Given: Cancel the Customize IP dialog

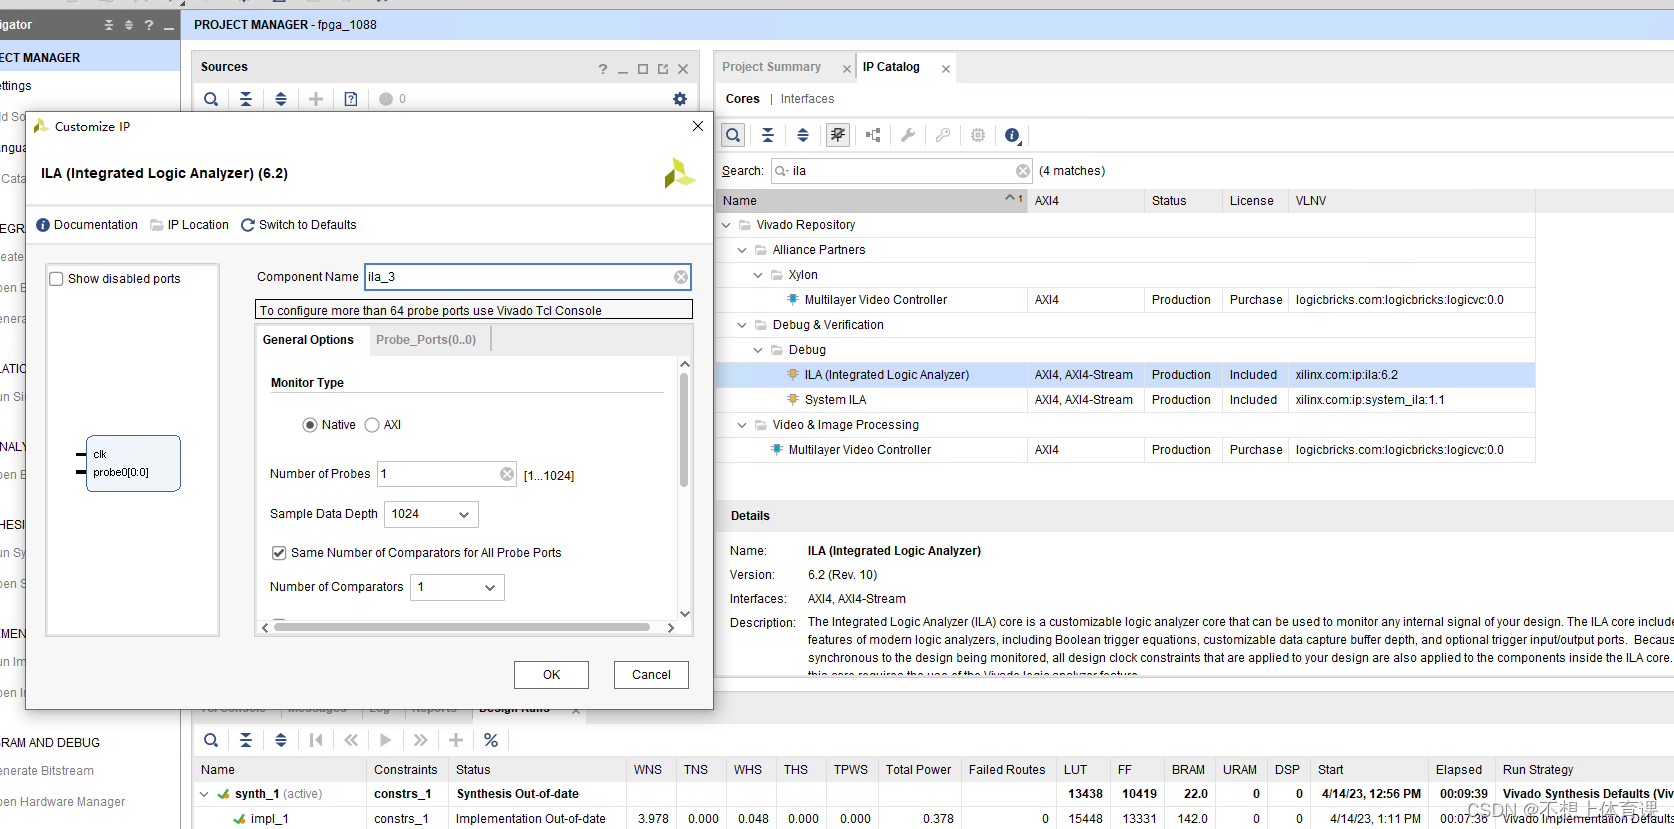Looking at the screenshot, I should pyautogui.click(x=651, y=675).
